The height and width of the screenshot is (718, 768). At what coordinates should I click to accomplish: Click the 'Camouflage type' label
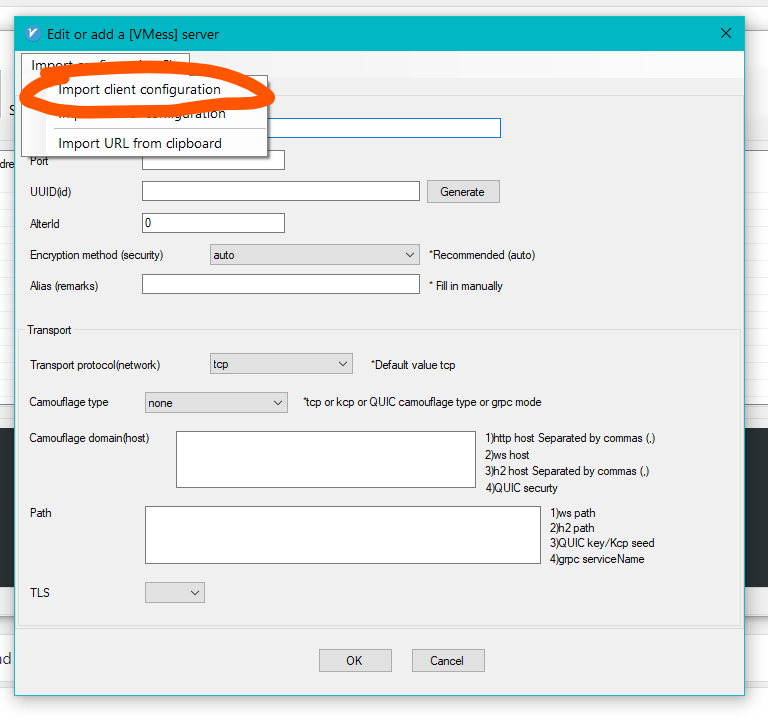point(69,402)
